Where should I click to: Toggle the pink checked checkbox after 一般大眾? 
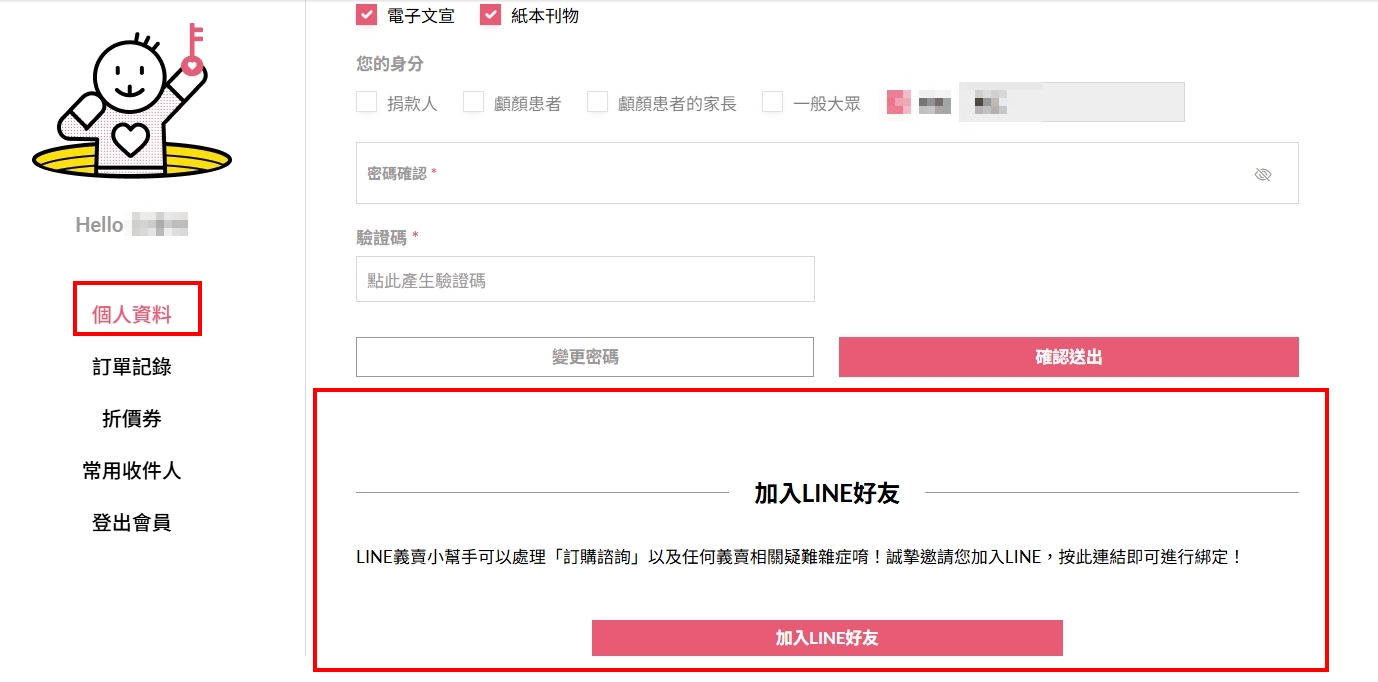pos(898,102)
